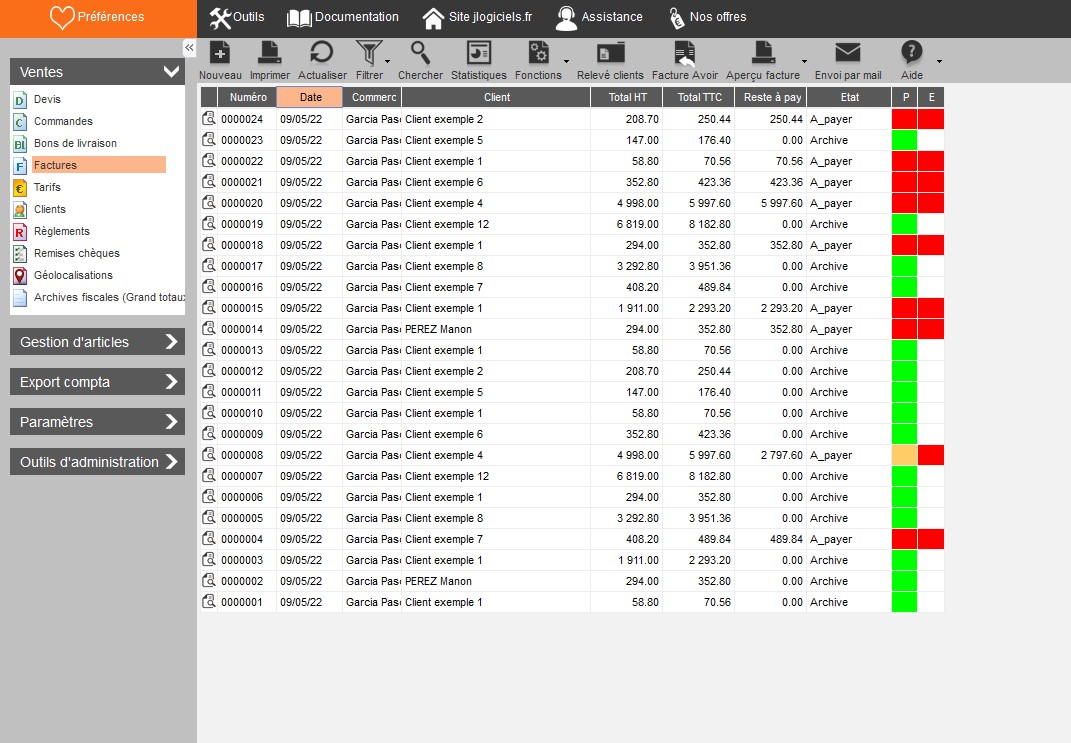Open Géolocalisations section
Image resolution: width=1071 pixels, height=743 pixels.
click(x=73, y=275)
